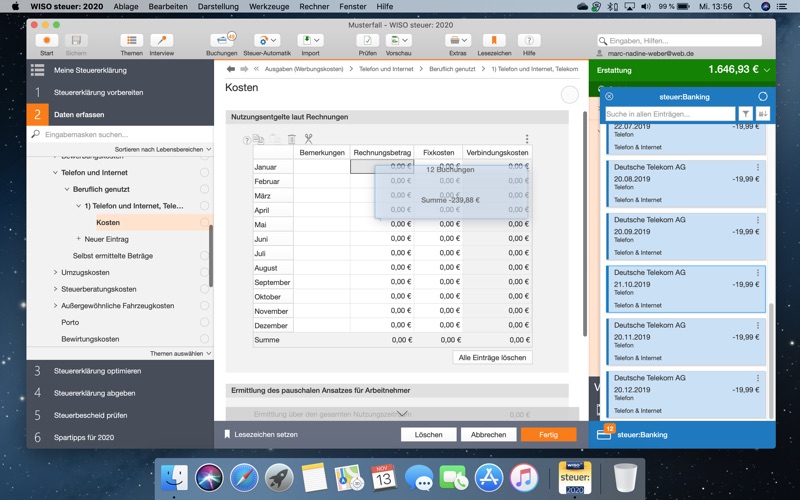
Task: Open the Fenster menu
Action: pyautogui.click(x=353, y=7)
